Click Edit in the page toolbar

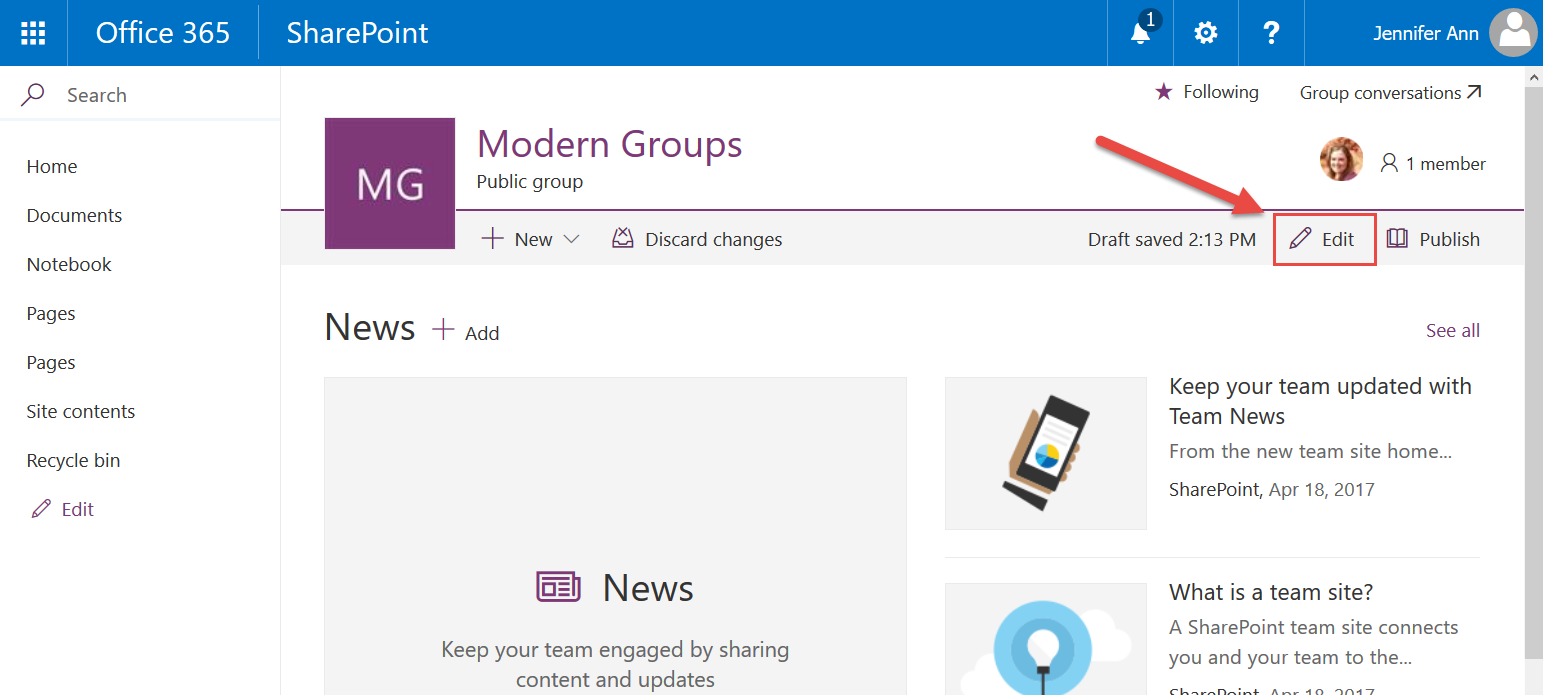[x=1324, y=239]
